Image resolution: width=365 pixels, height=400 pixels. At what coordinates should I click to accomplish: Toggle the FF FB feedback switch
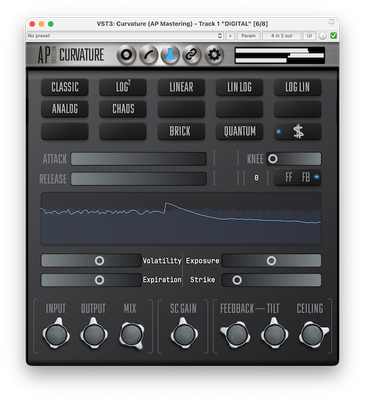point(298,177)
